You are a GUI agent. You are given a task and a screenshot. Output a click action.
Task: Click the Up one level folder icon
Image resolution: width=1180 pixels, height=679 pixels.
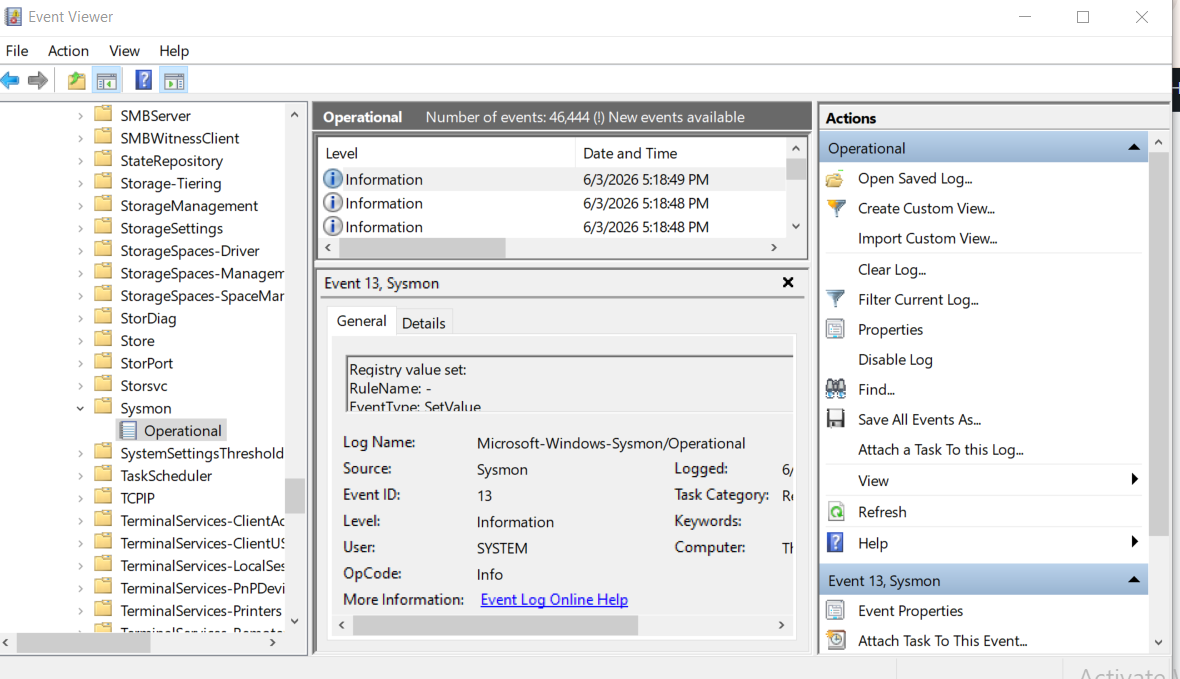click(x=76, y=81)
